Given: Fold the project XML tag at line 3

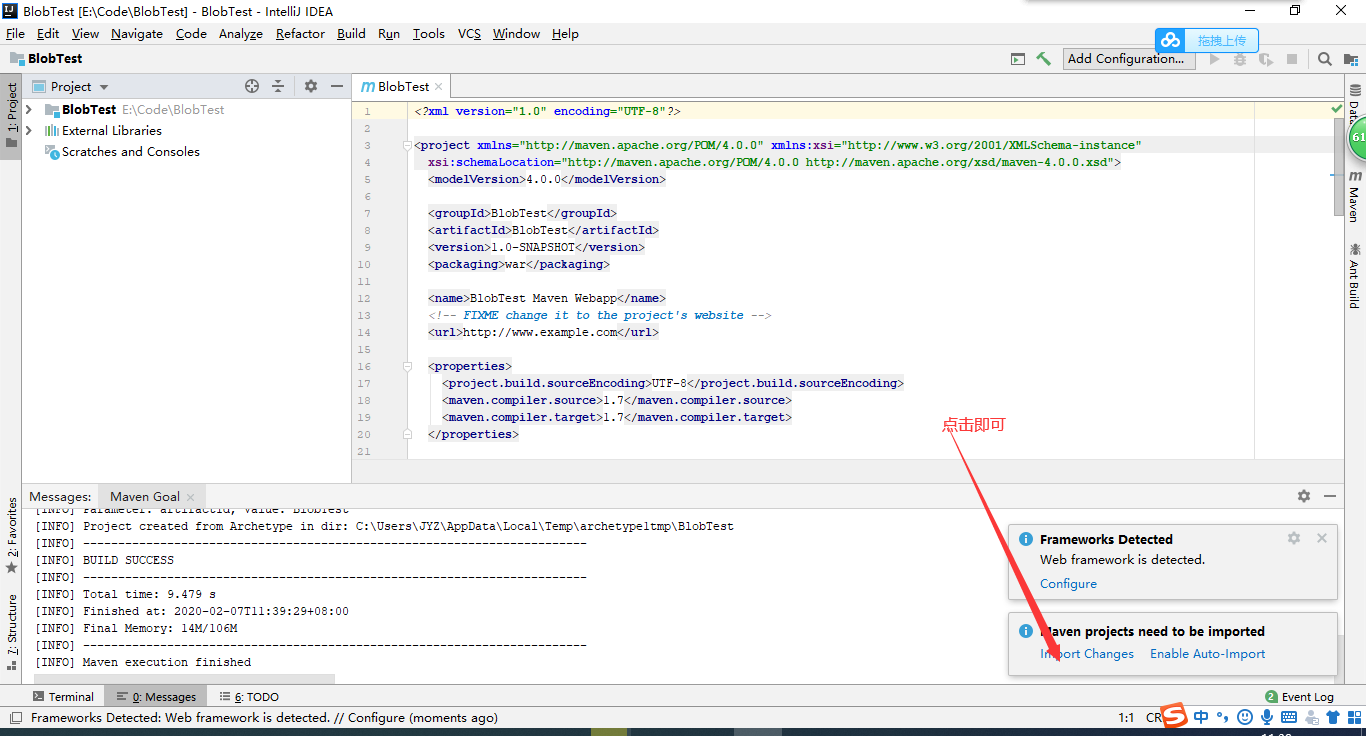Looking at the screenshot, I should pyautogui.click(x=407, y=145).
